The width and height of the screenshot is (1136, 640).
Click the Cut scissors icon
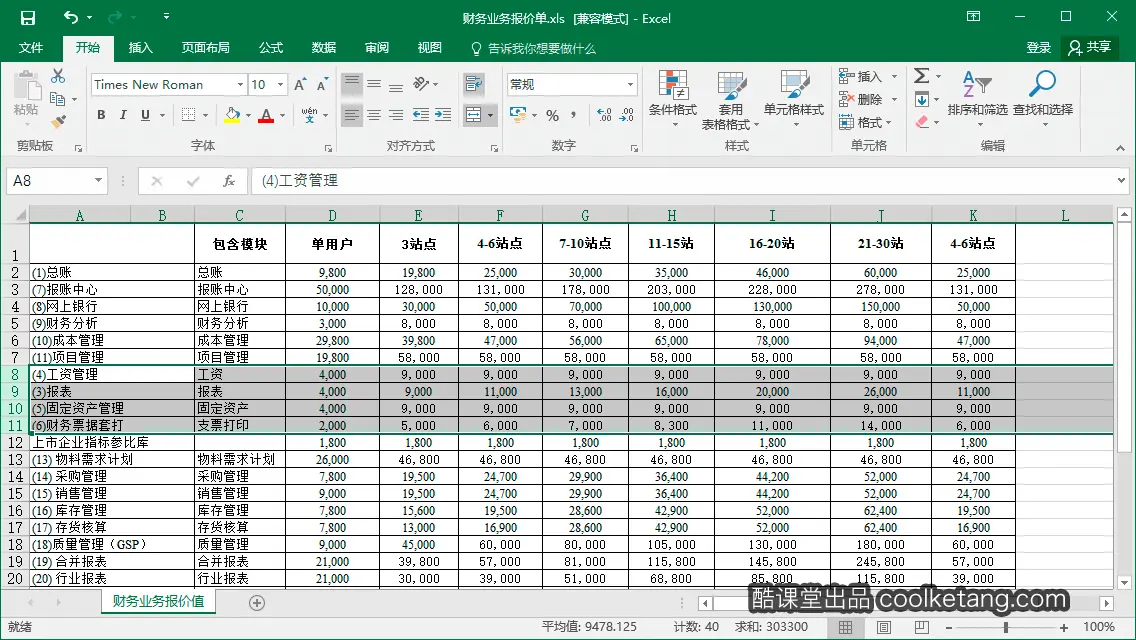pyautogui.click(x=58, y=76)
